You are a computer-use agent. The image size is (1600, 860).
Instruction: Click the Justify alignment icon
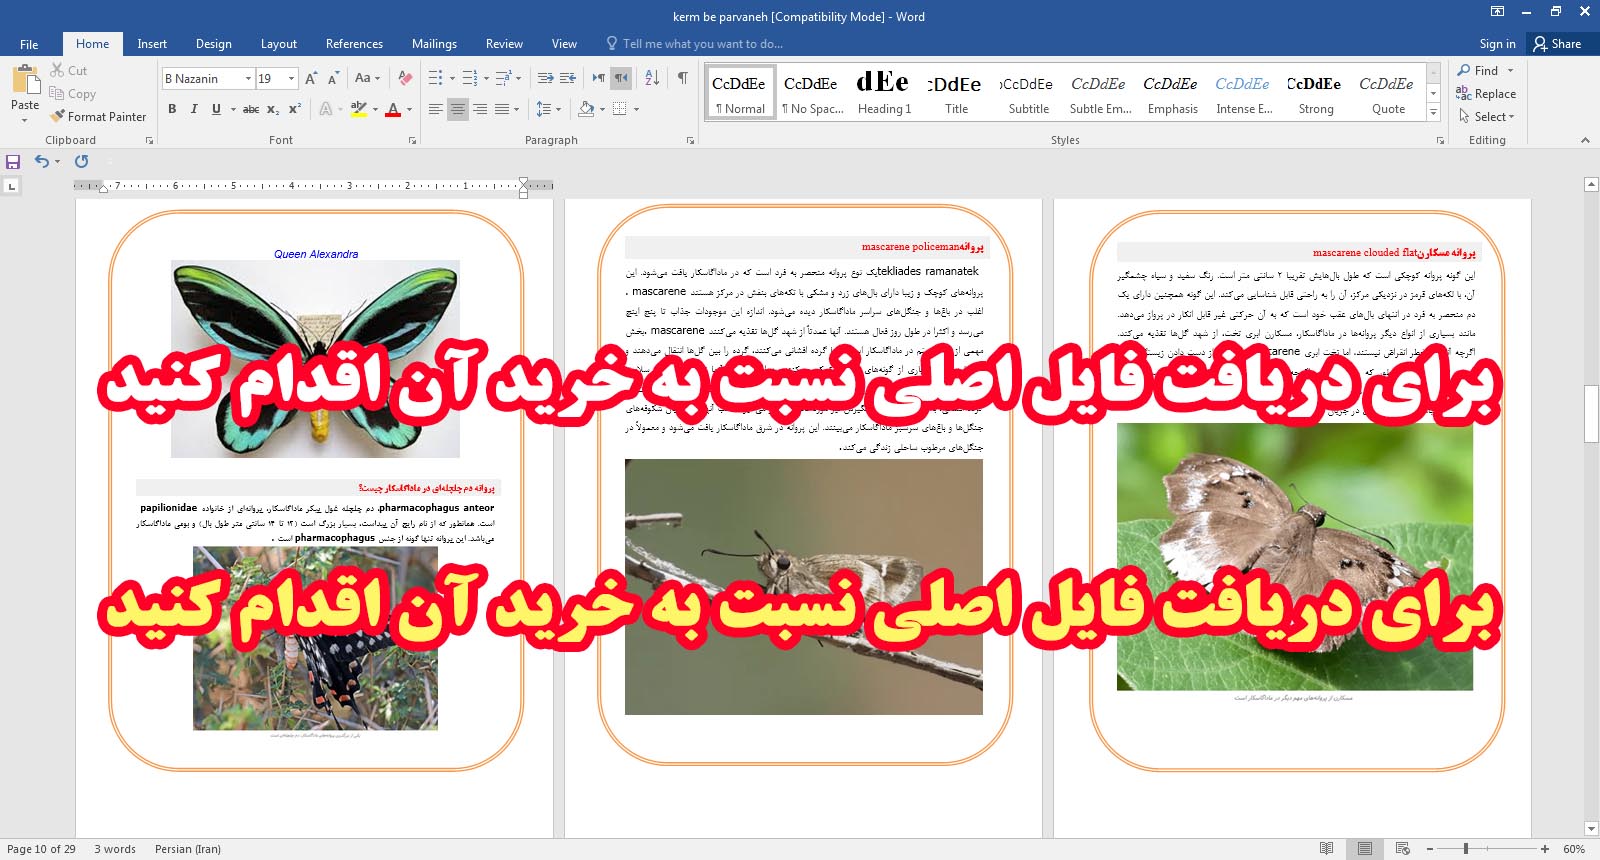click(502, 109)
